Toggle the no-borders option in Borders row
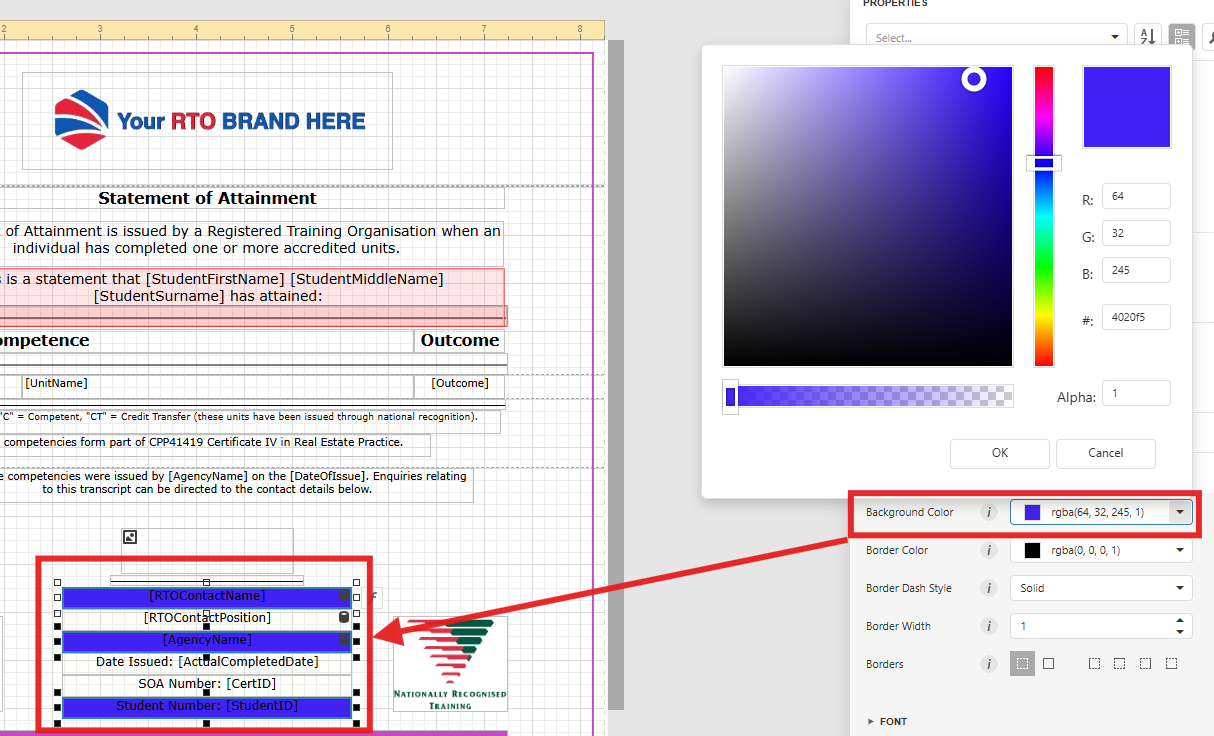This screenshot has height=736, width=1214. coord(1022,664)
